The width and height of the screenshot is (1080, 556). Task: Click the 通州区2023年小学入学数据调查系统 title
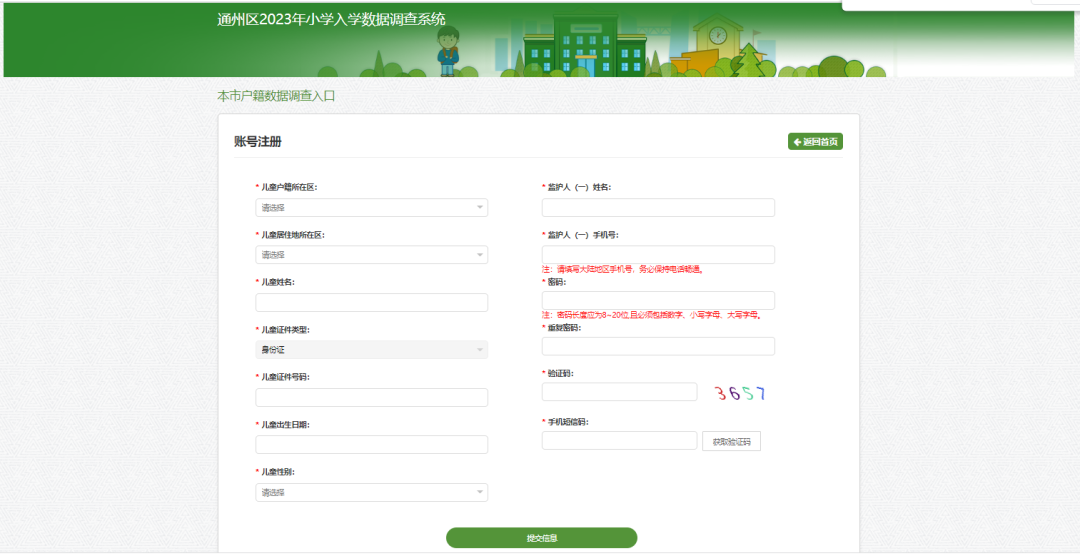tap(331, 19)
